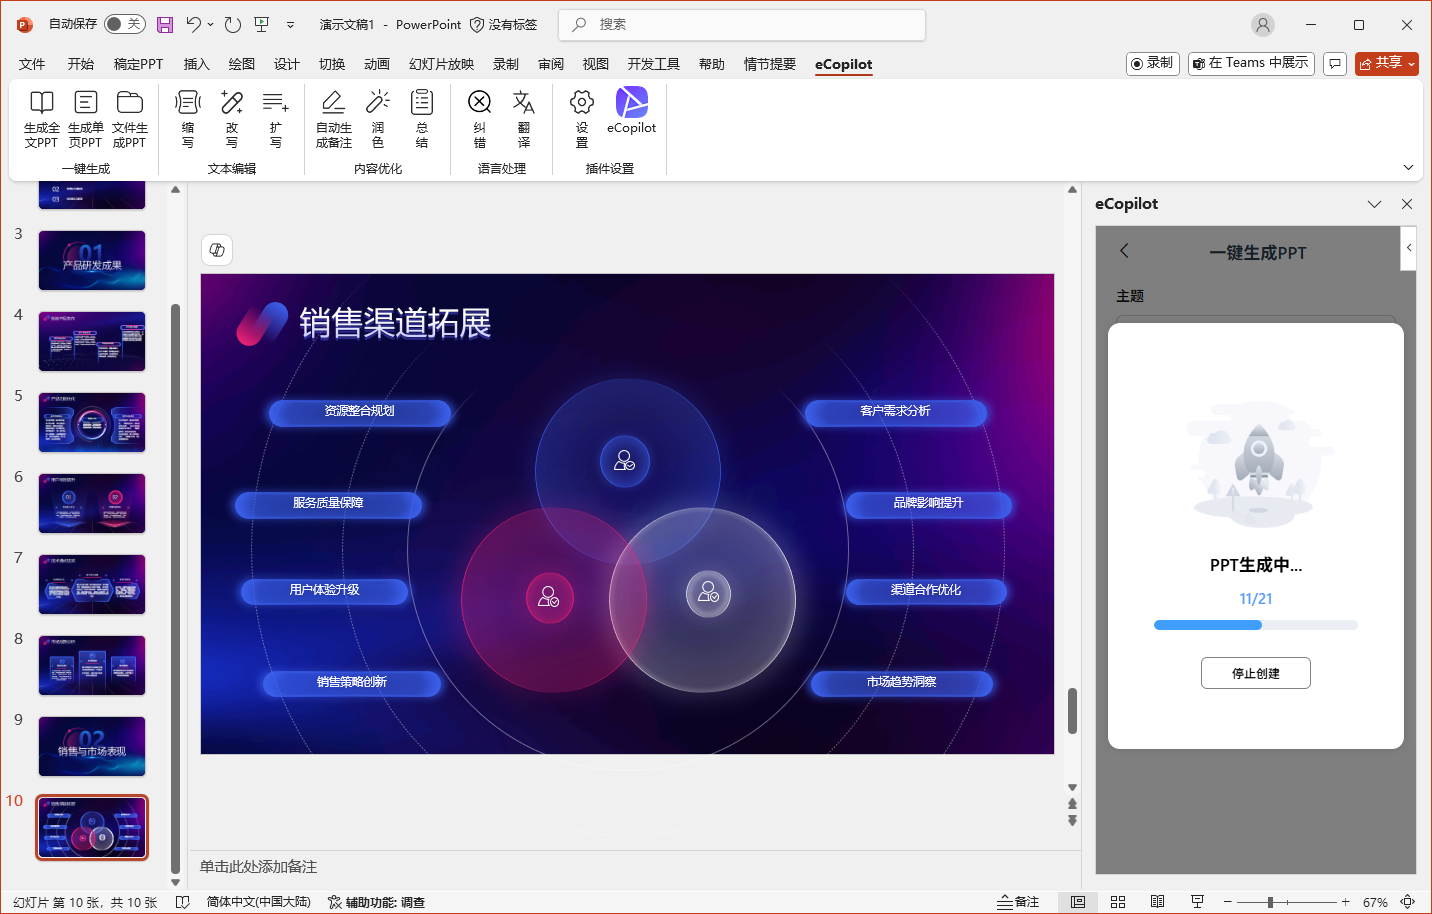Open the eCopilot pane options chevron

pos(1374,204)
